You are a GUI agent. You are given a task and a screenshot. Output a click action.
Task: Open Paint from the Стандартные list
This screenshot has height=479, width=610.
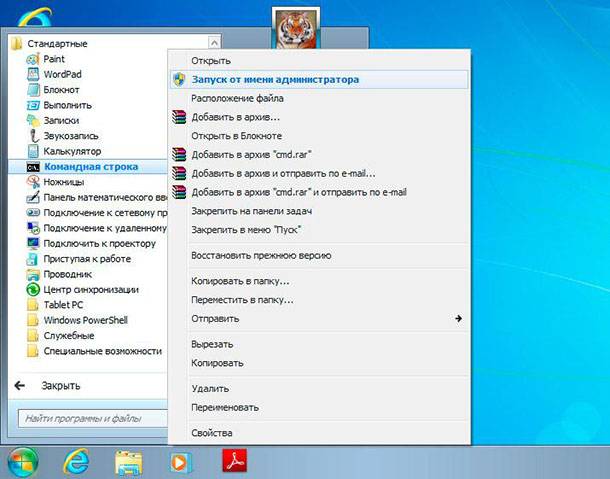[46, 59]
